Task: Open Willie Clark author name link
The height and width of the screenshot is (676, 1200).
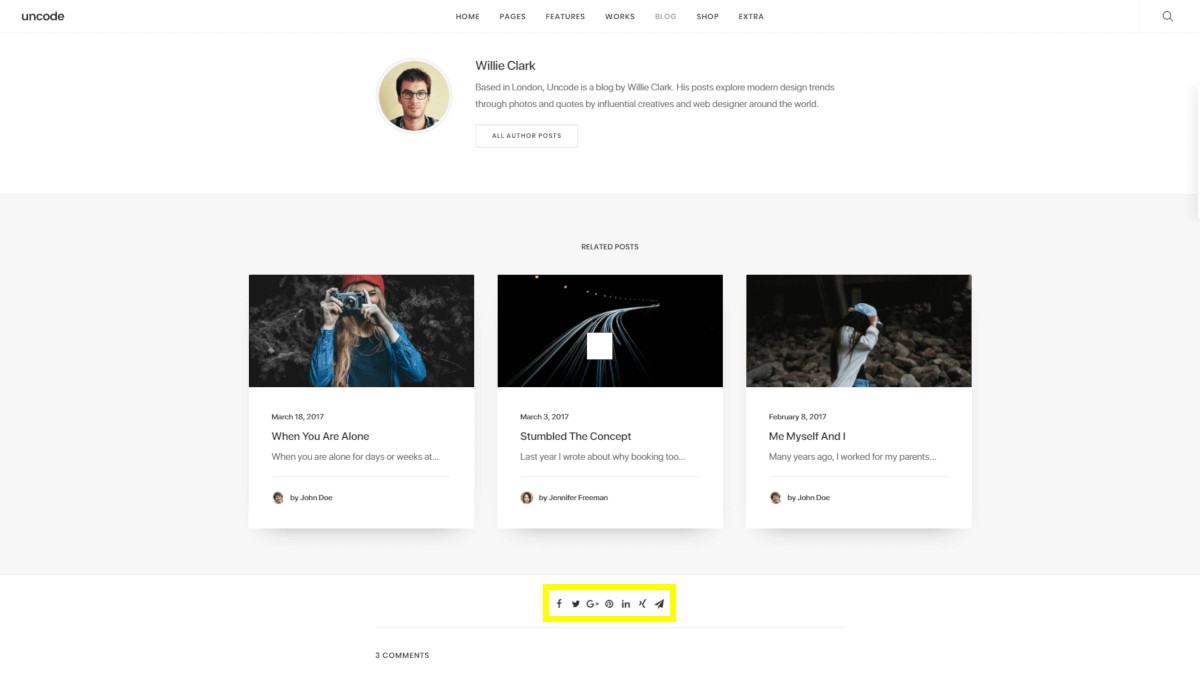Action: coord(505,65)
